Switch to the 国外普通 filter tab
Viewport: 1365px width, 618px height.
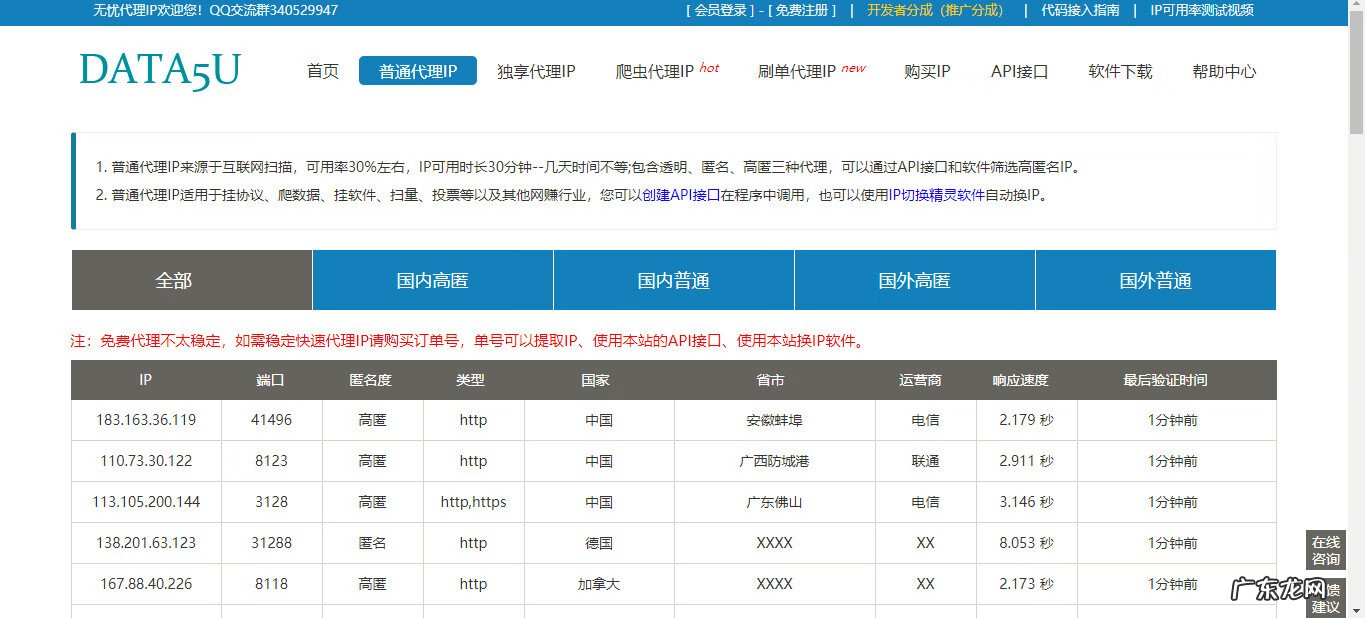pos(1155,280)
